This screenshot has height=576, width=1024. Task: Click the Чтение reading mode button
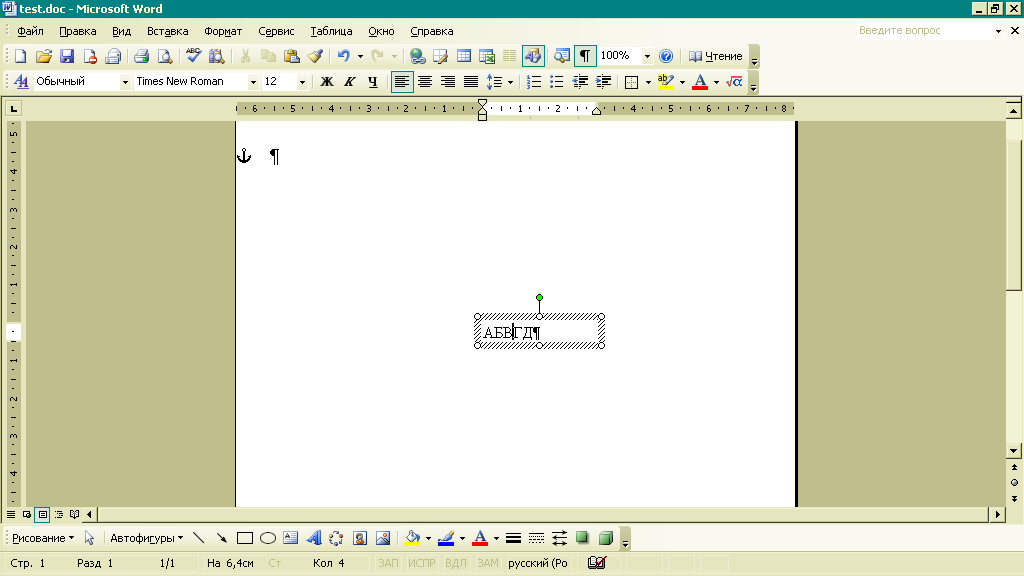coord(716,56)
